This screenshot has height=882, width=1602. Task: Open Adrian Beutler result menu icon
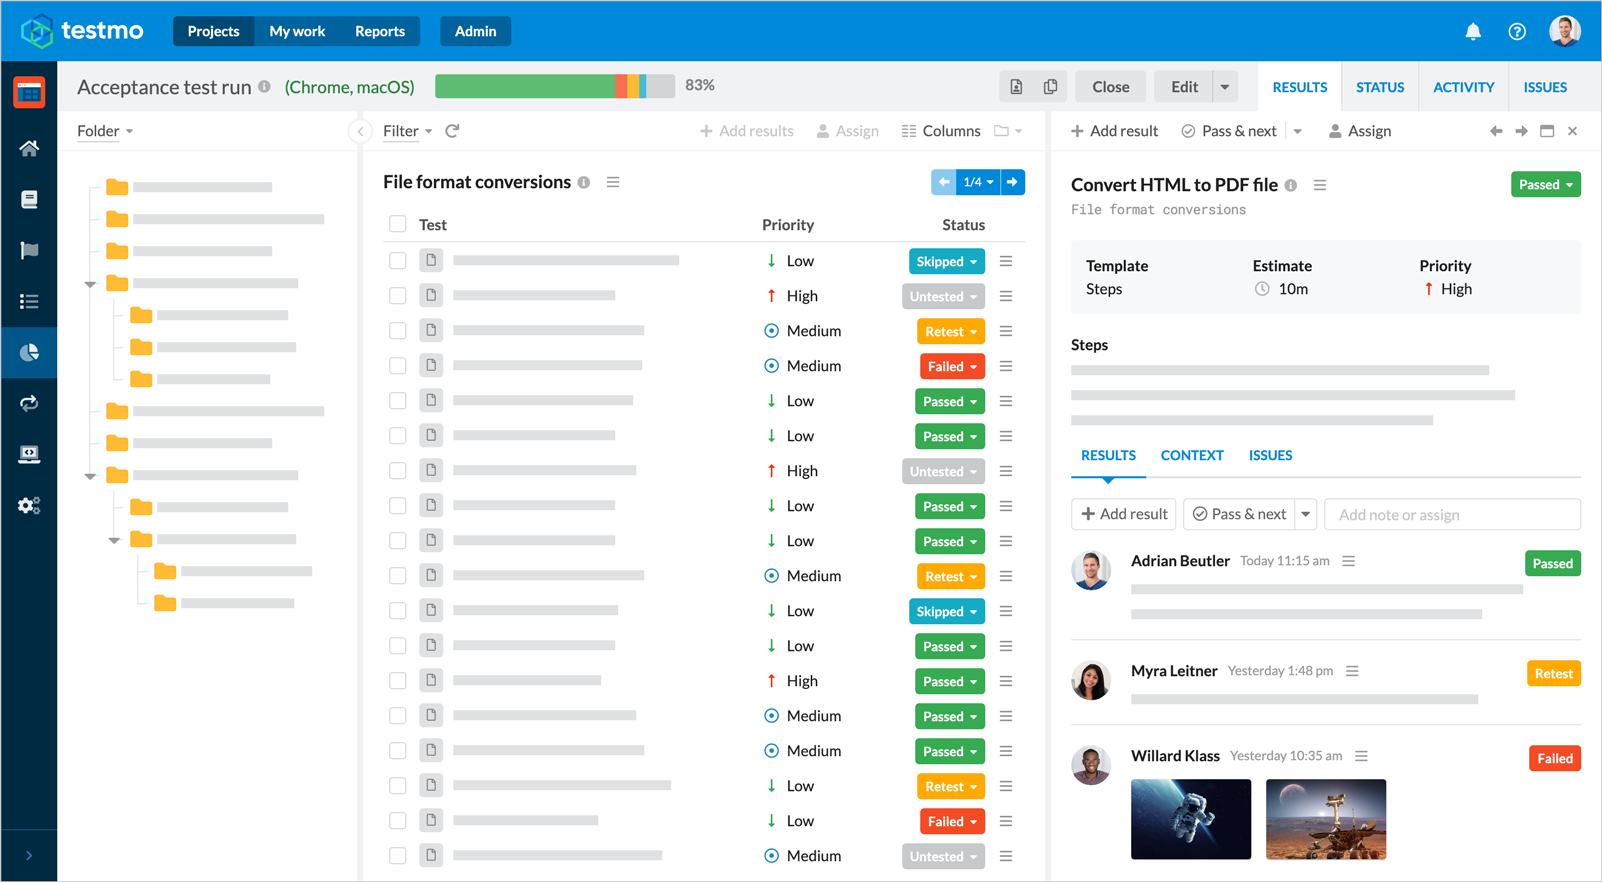(1349, 561)
